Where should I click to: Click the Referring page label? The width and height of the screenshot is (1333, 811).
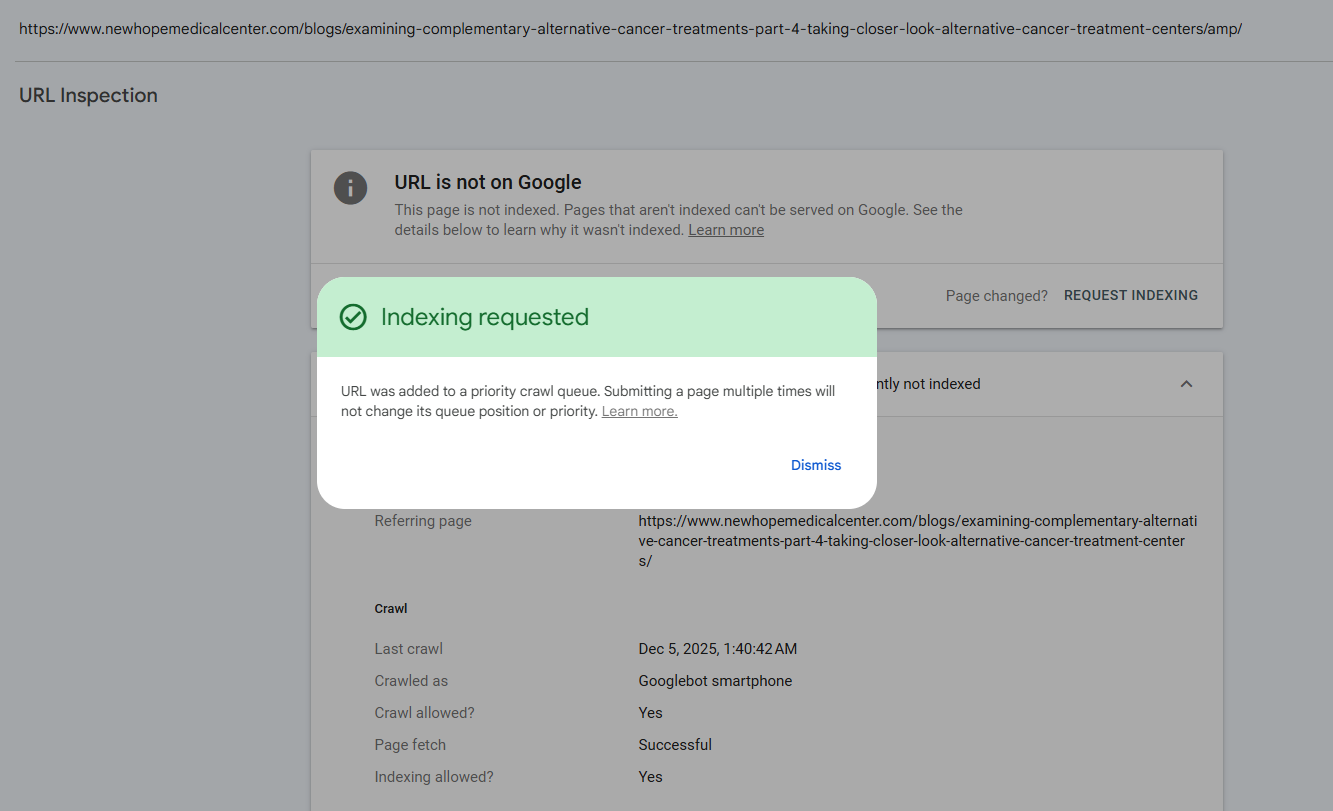[423, 521]
